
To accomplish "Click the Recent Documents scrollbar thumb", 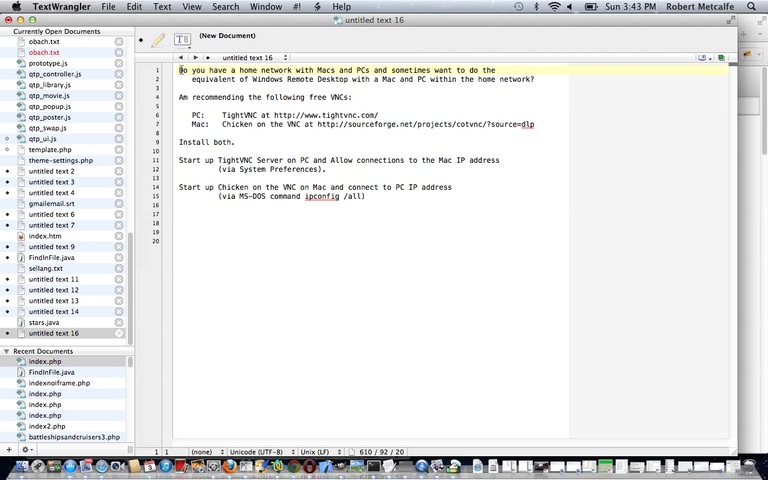I will pos(130,362).
